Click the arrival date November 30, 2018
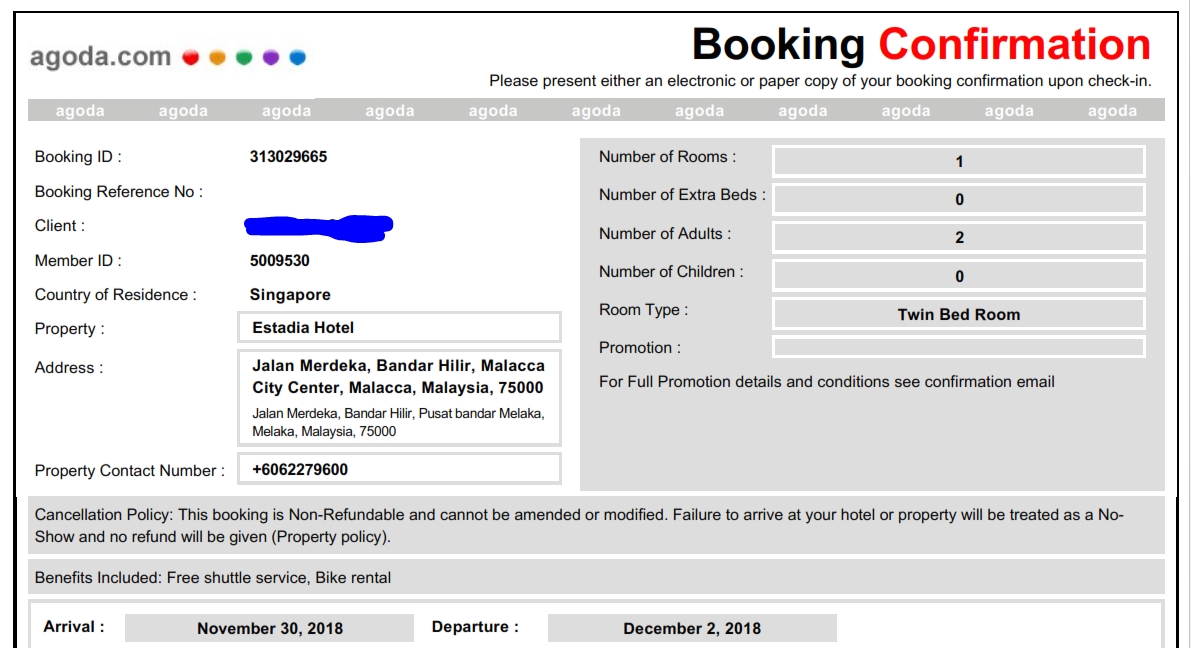1191x648 pixels. pos(270,628)
